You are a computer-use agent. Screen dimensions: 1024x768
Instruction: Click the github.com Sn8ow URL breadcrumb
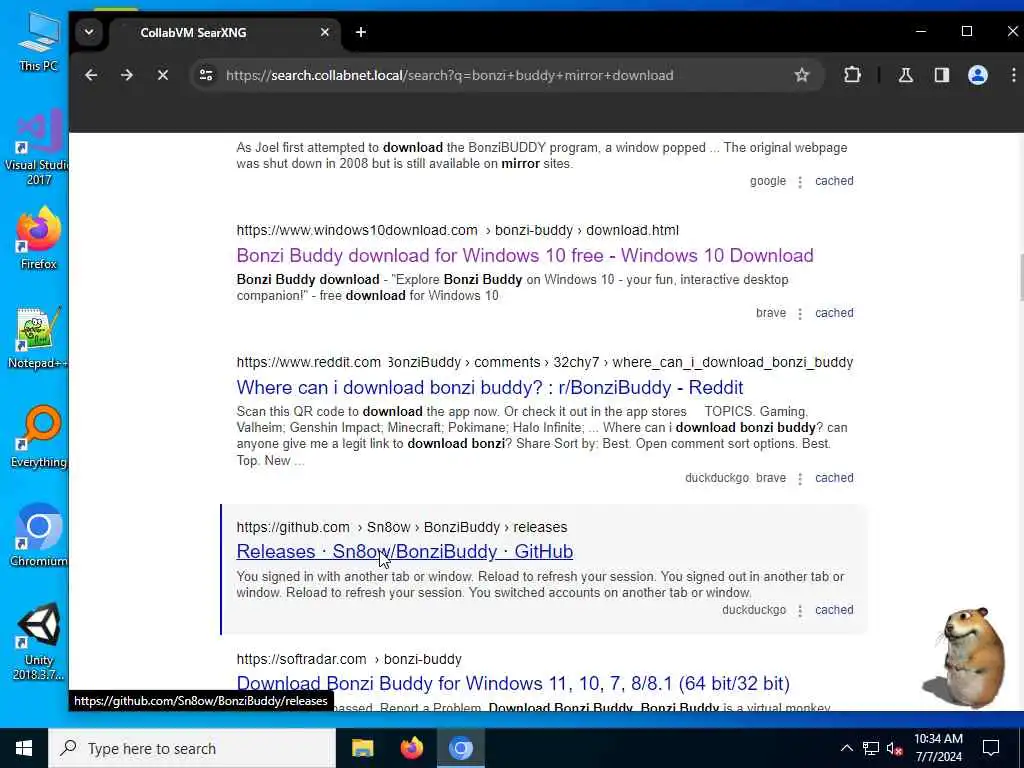(402, 527)
